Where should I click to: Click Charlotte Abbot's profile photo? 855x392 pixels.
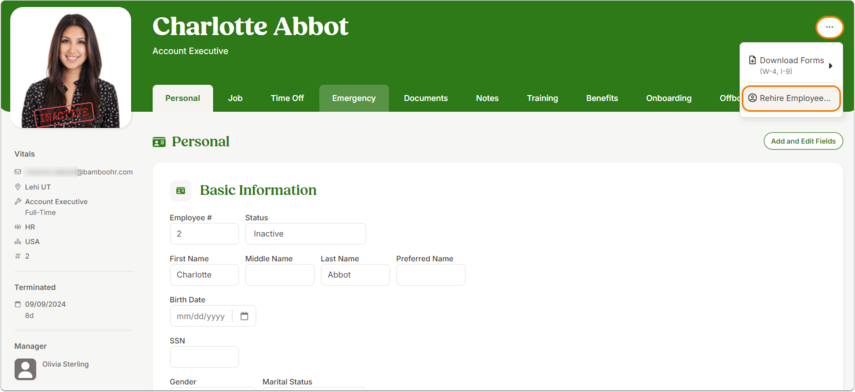click(x=70, y=68)
